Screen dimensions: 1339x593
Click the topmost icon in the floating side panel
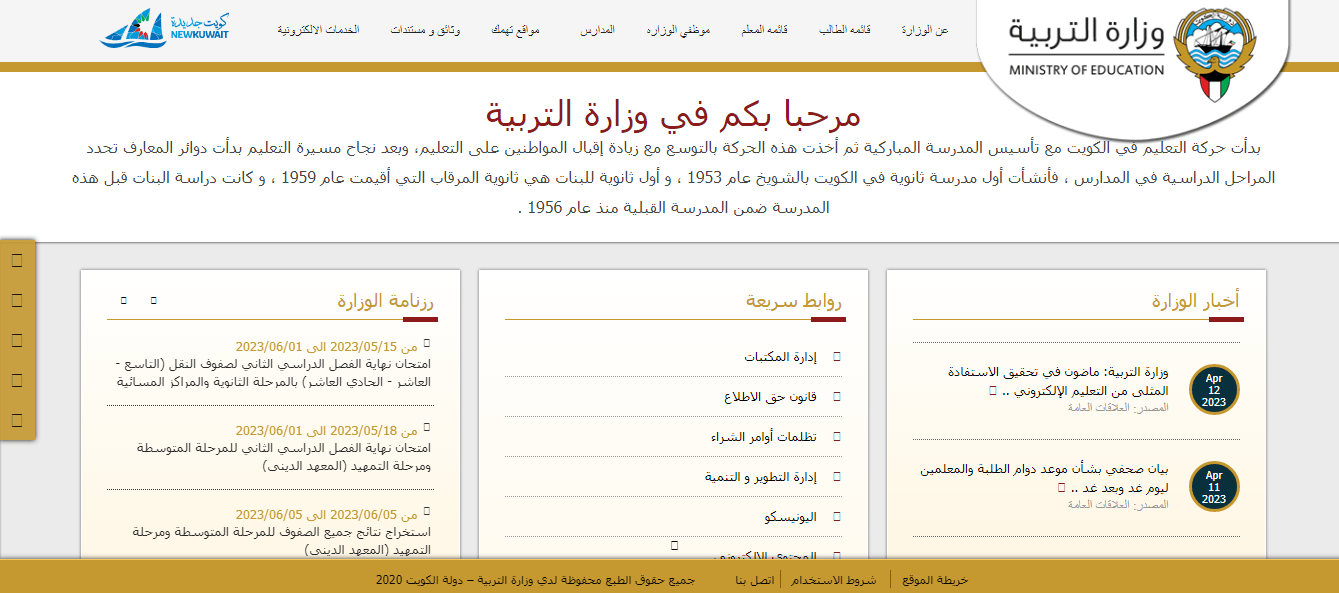(17, 261)
